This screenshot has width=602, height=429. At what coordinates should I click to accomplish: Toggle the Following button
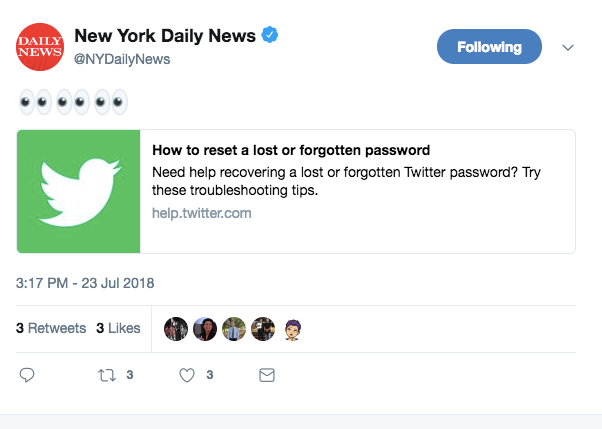(489, 46)
